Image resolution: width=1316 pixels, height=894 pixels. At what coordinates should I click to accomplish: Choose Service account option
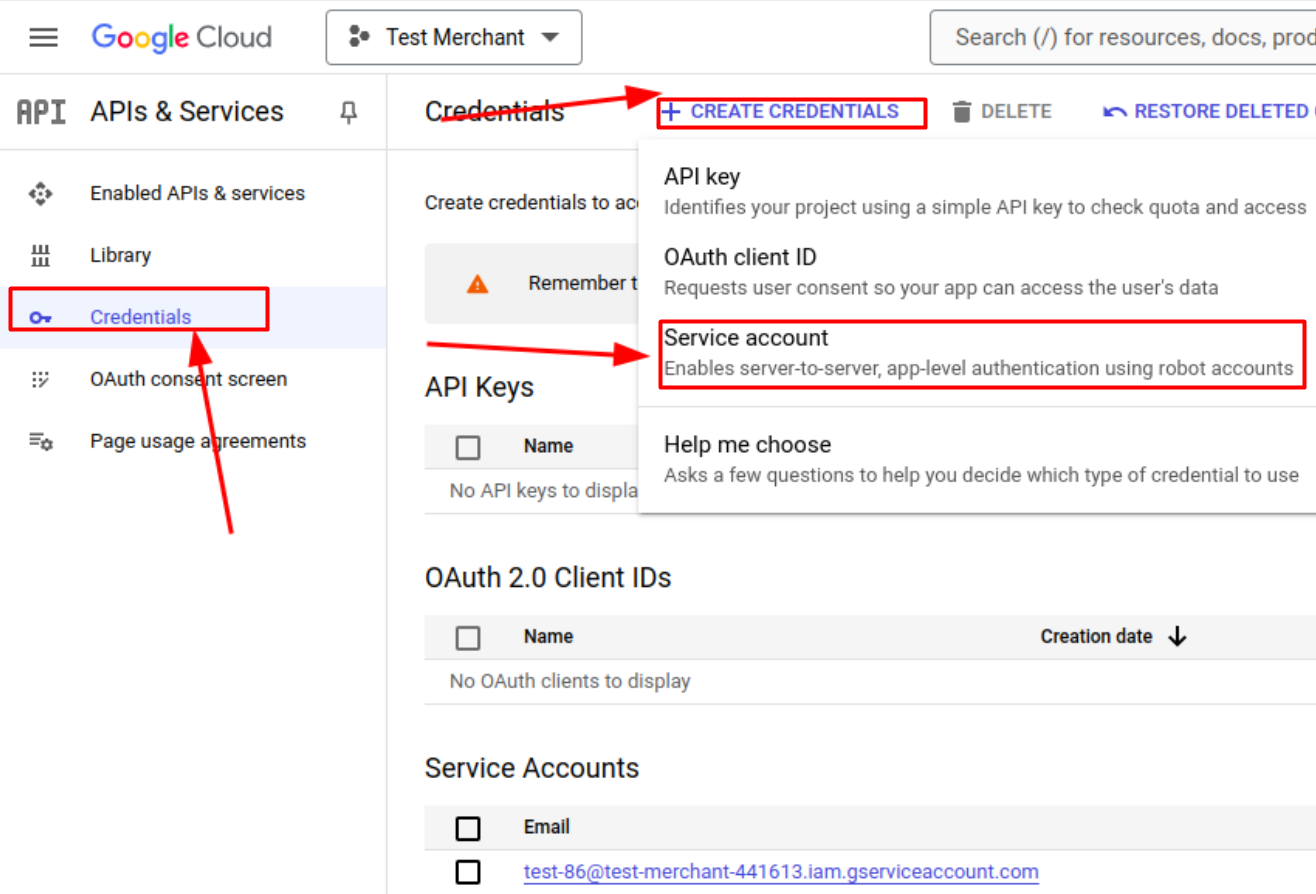click(977, 352)
